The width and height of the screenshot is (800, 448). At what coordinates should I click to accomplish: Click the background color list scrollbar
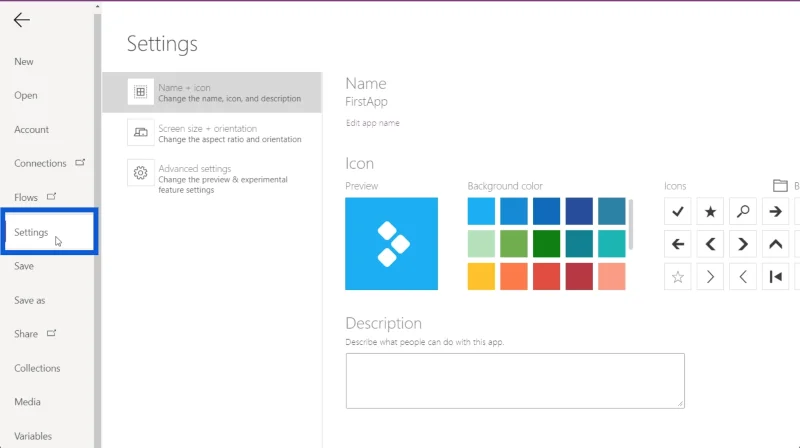[x=631, y=225]
